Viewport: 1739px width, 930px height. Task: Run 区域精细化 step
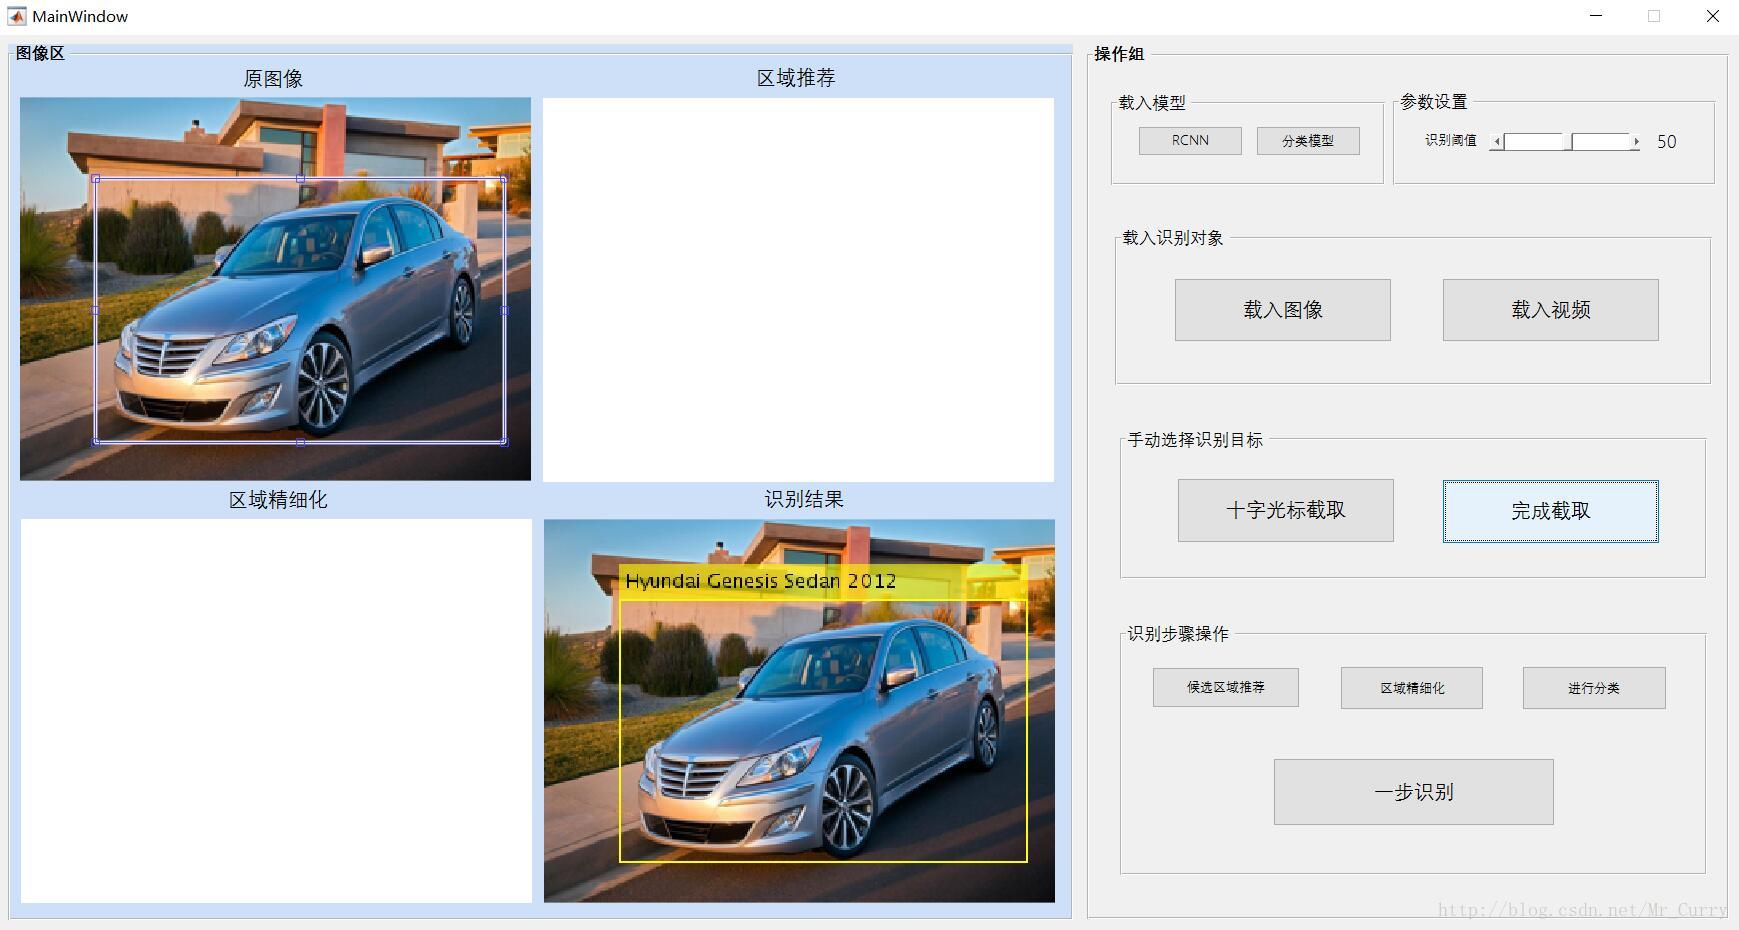[x=1412, y=688]
